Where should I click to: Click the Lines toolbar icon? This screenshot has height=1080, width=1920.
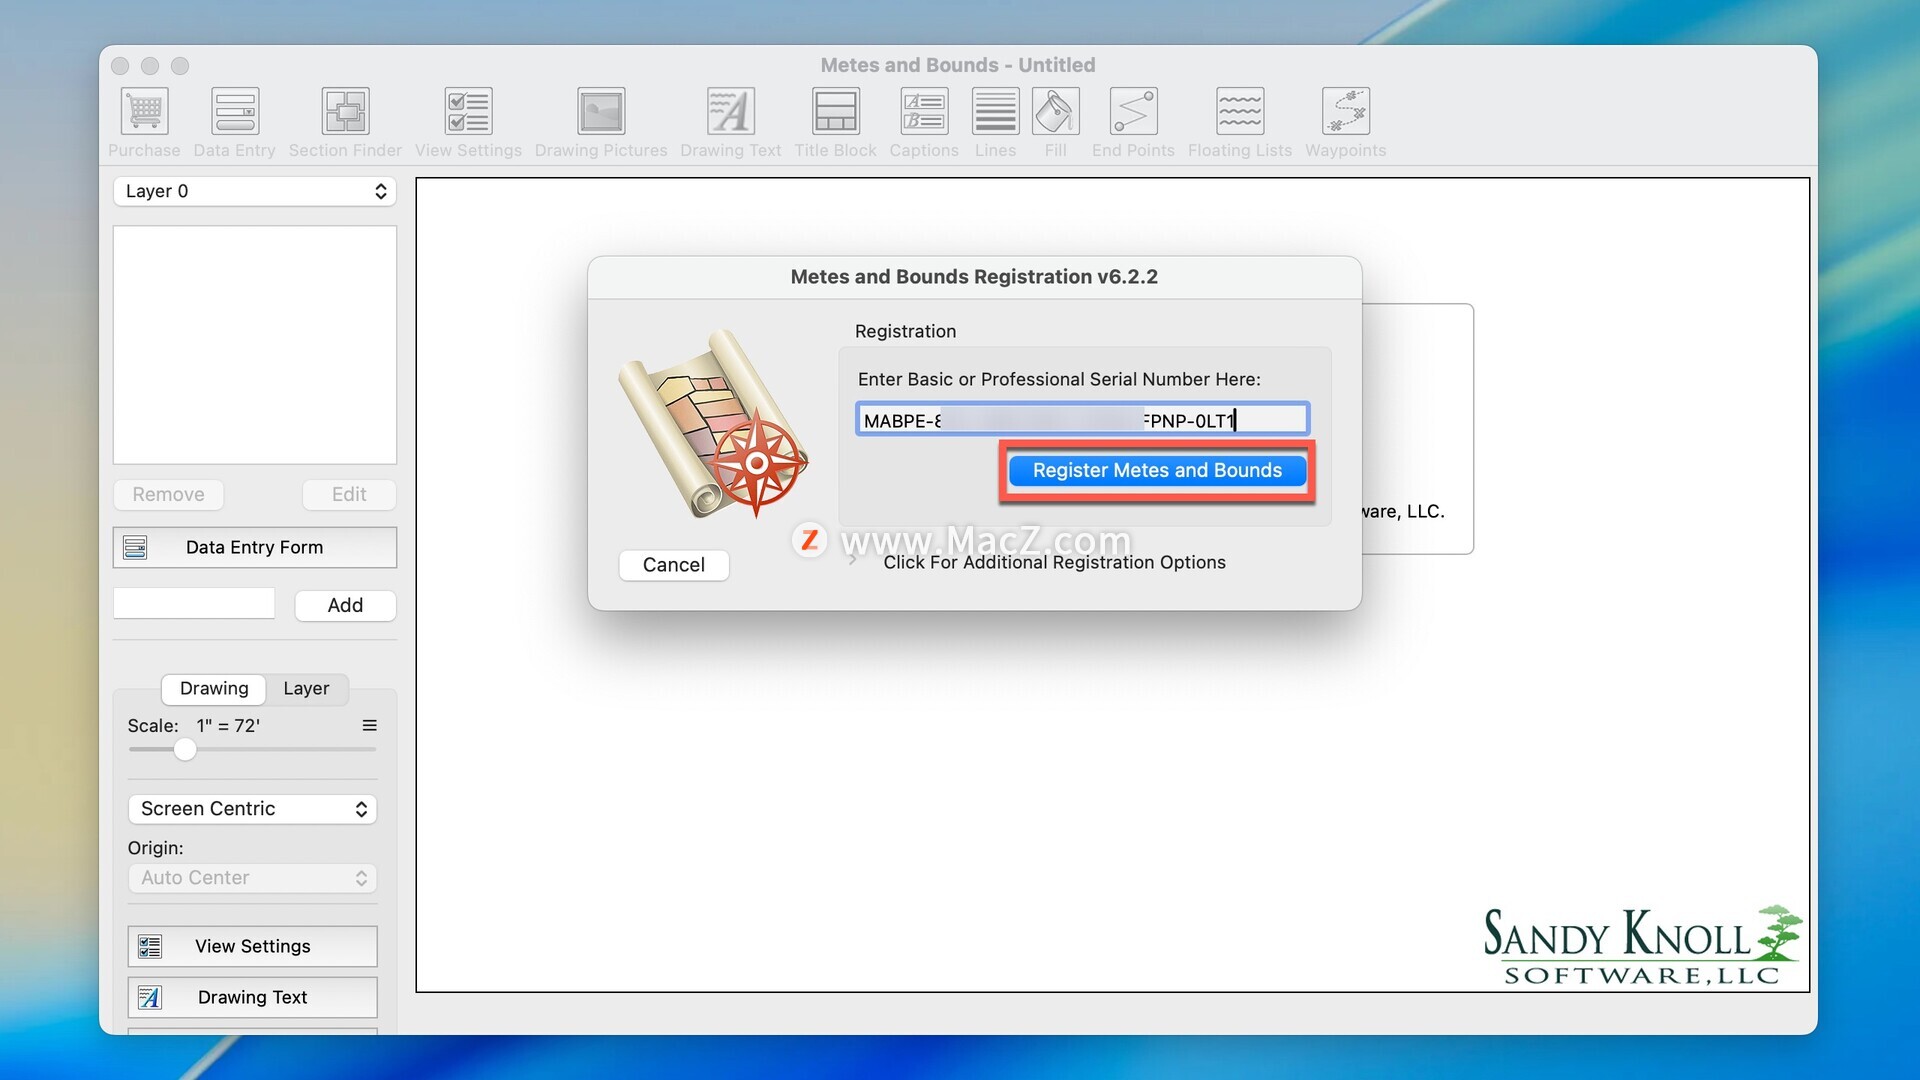coord(995,111)
